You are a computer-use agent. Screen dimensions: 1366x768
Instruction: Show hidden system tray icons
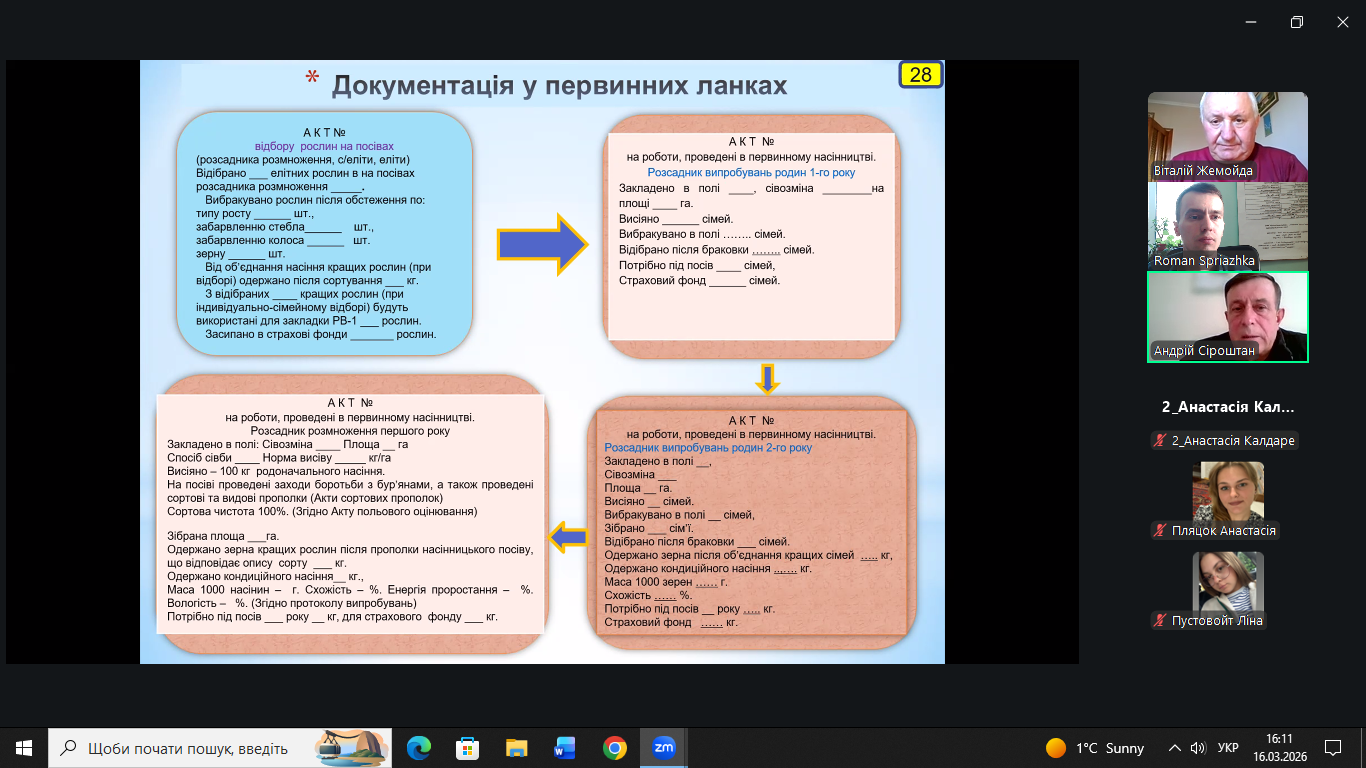[1174, 748]
